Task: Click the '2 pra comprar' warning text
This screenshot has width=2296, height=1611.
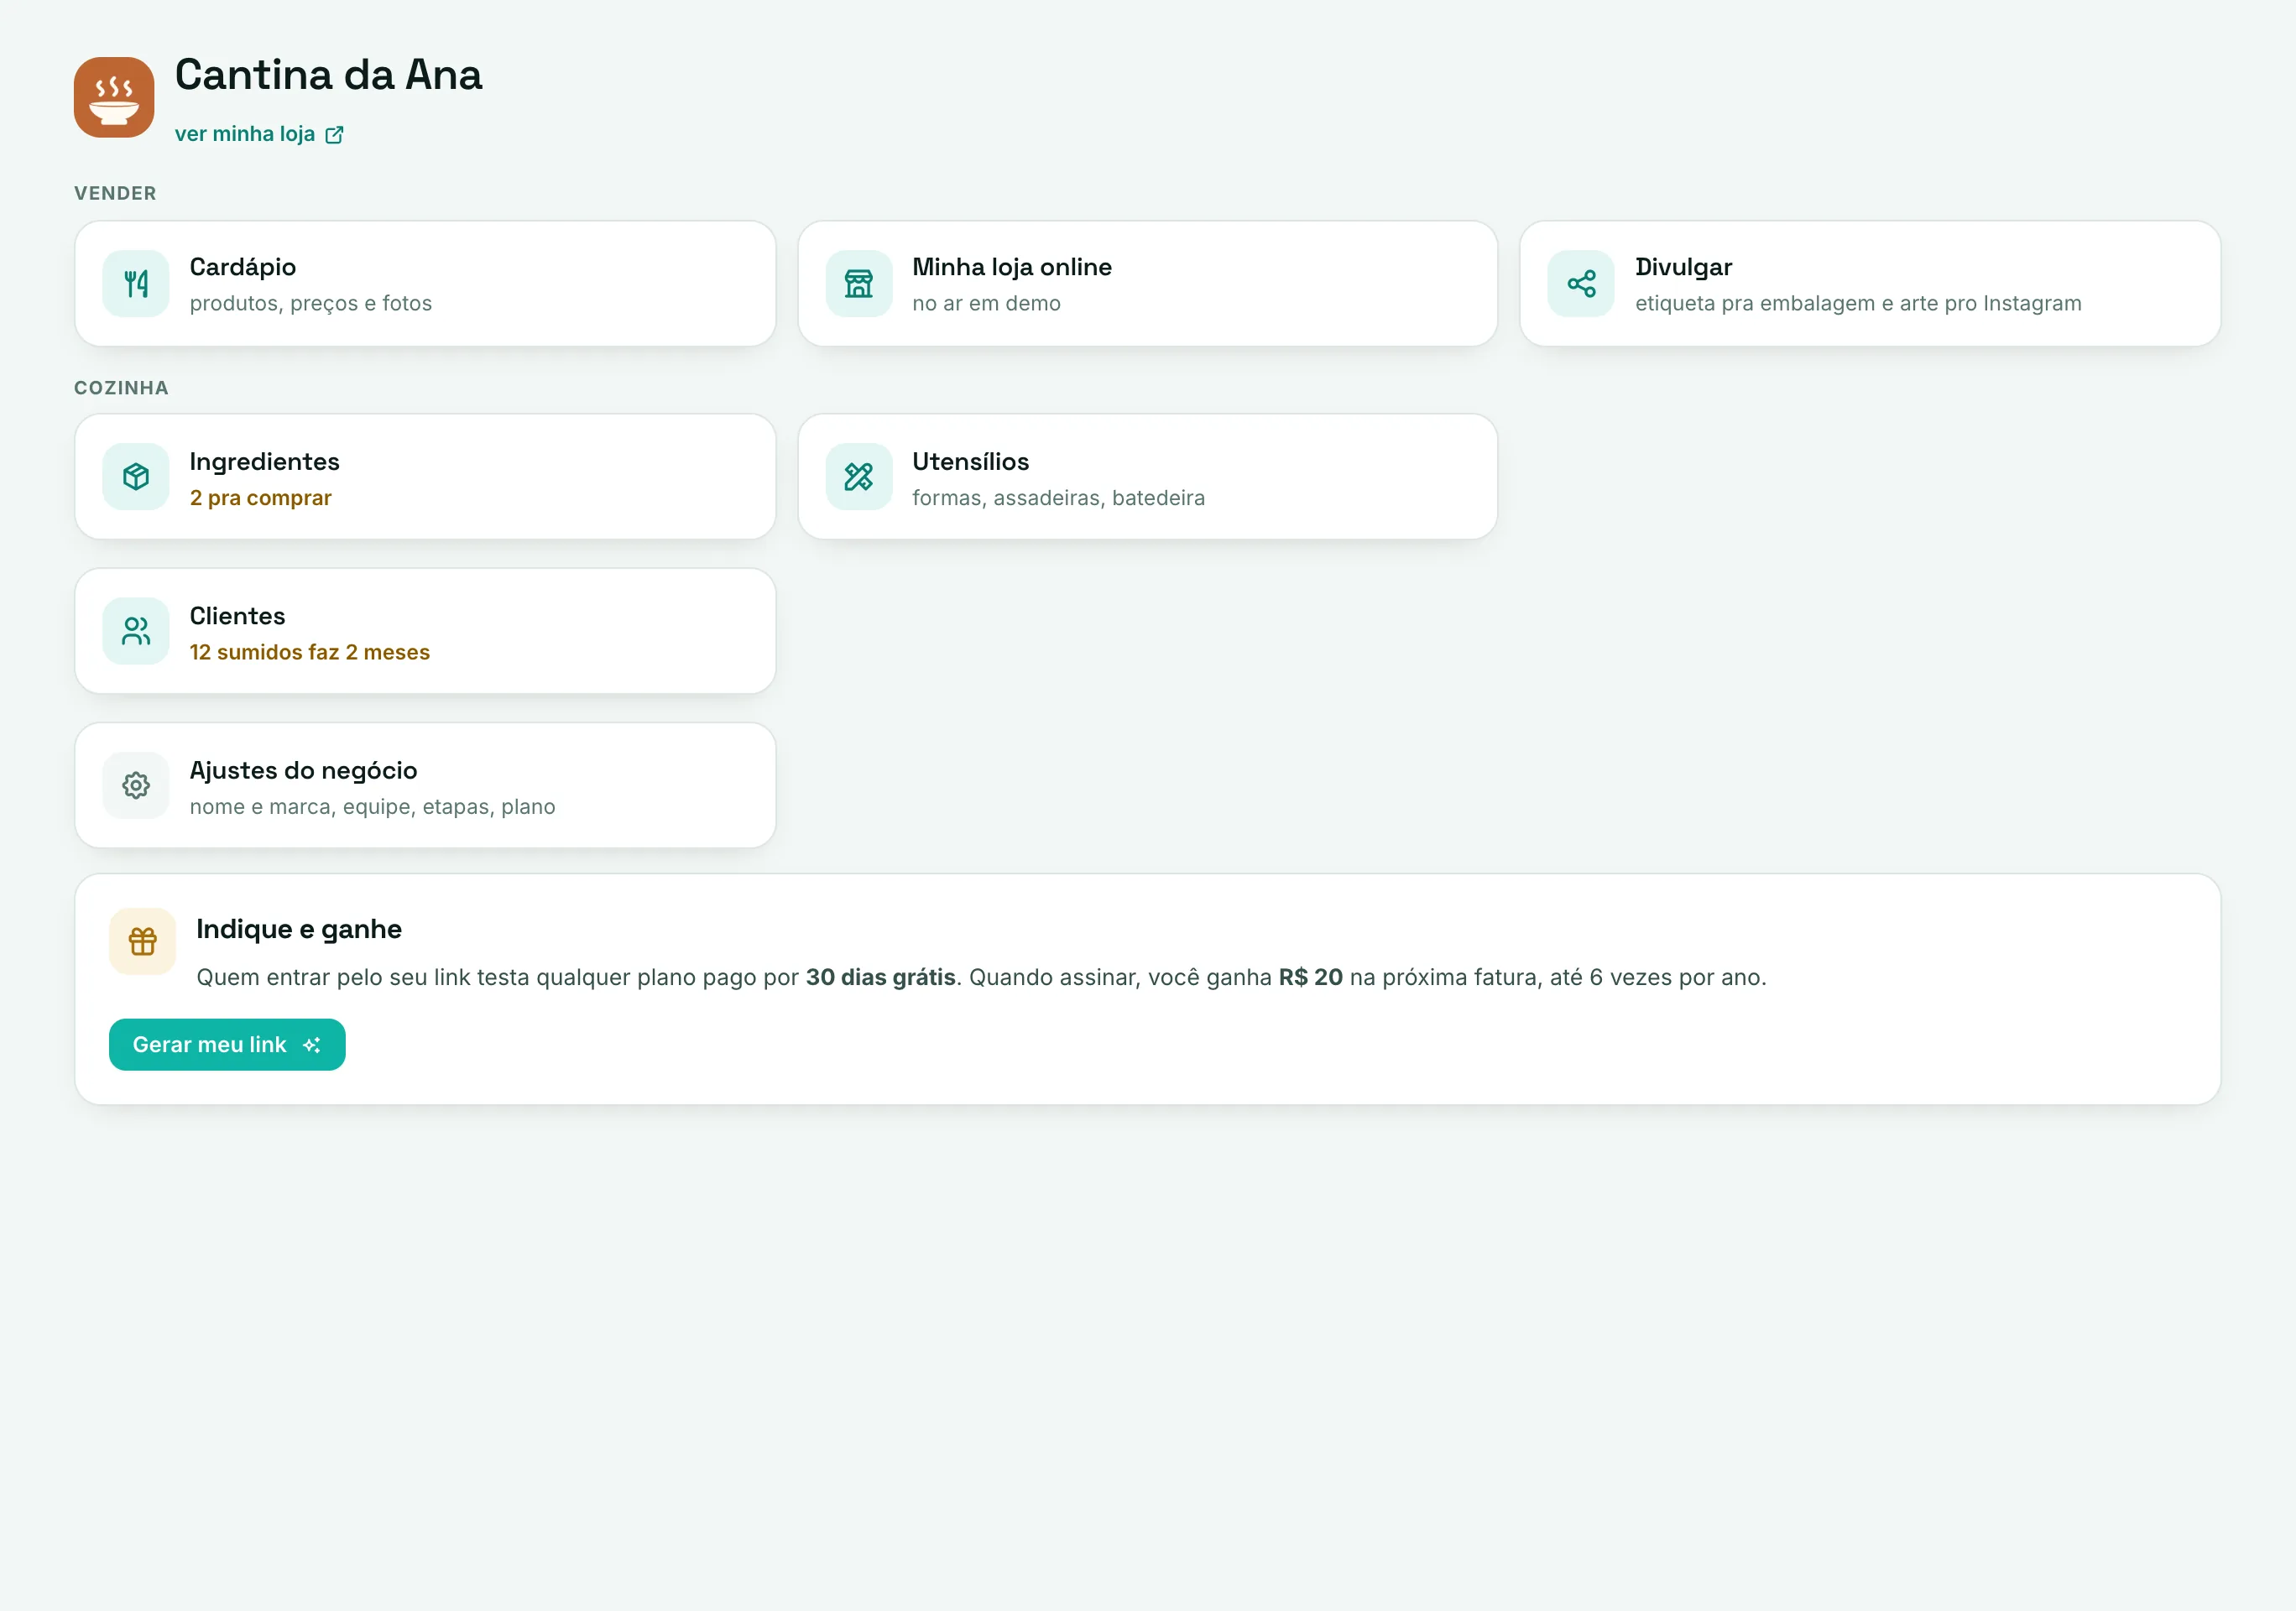Action: coord(261,498)
